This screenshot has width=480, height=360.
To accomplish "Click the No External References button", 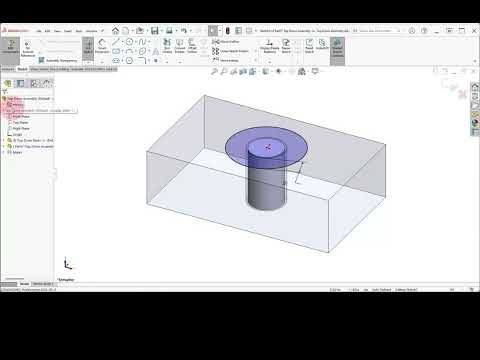I will click(x=28, y=49).
